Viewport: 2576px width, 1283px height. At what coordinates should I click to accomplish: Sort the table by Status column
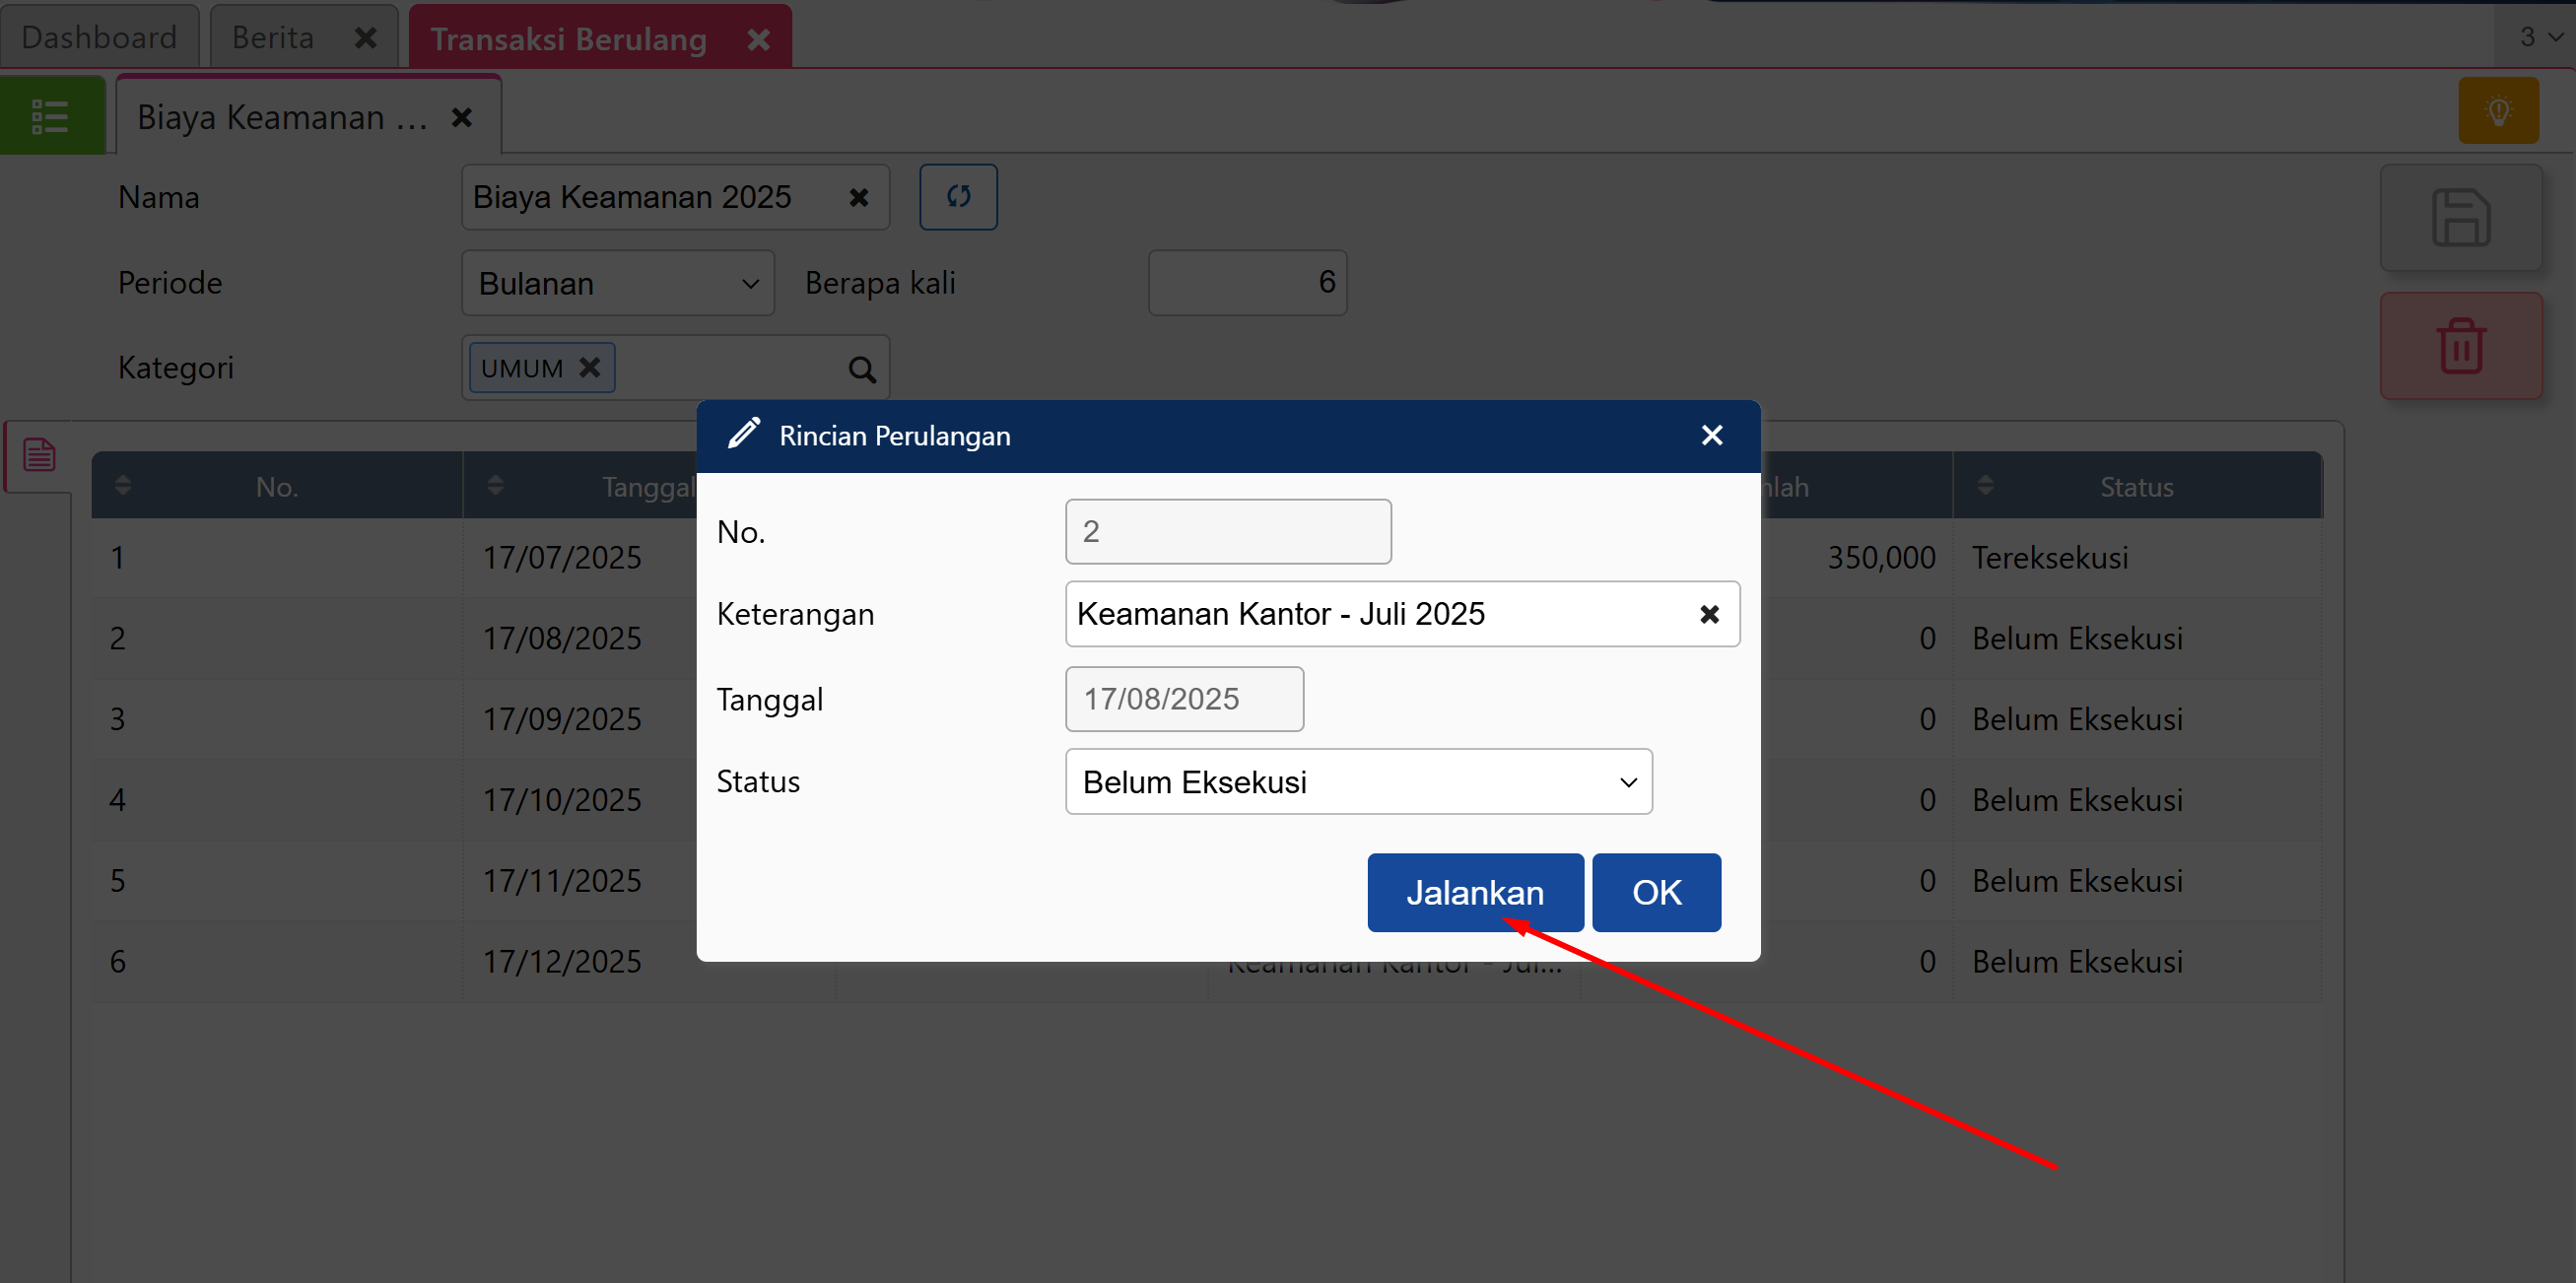[x=1985, y=487]
